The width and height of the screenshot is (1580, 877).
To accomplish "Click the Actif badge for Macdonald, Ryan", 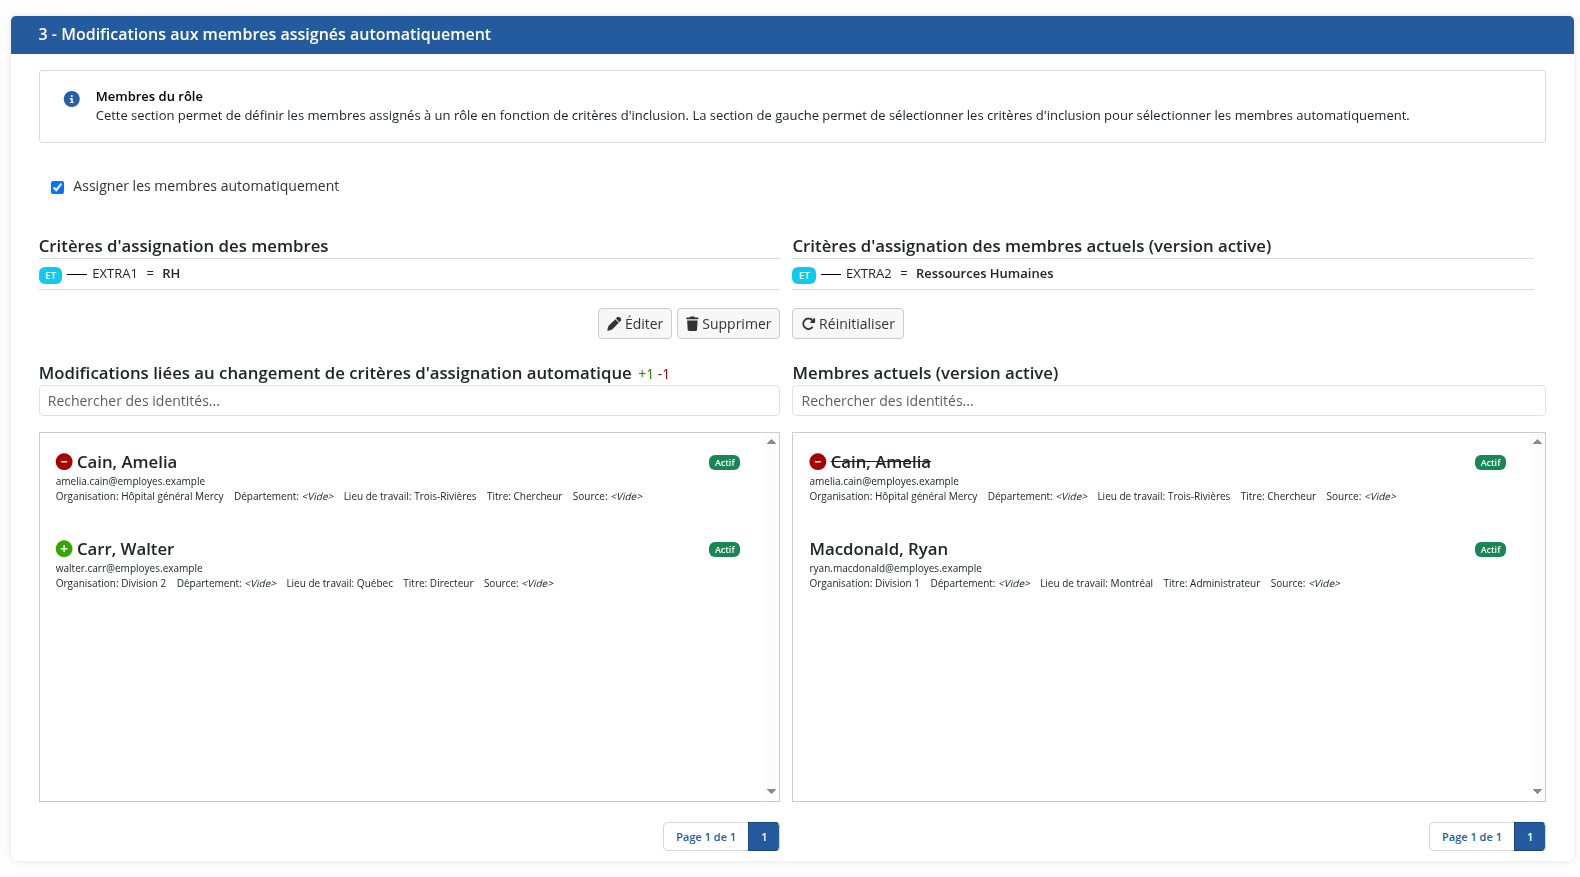I will point(1490,550).
